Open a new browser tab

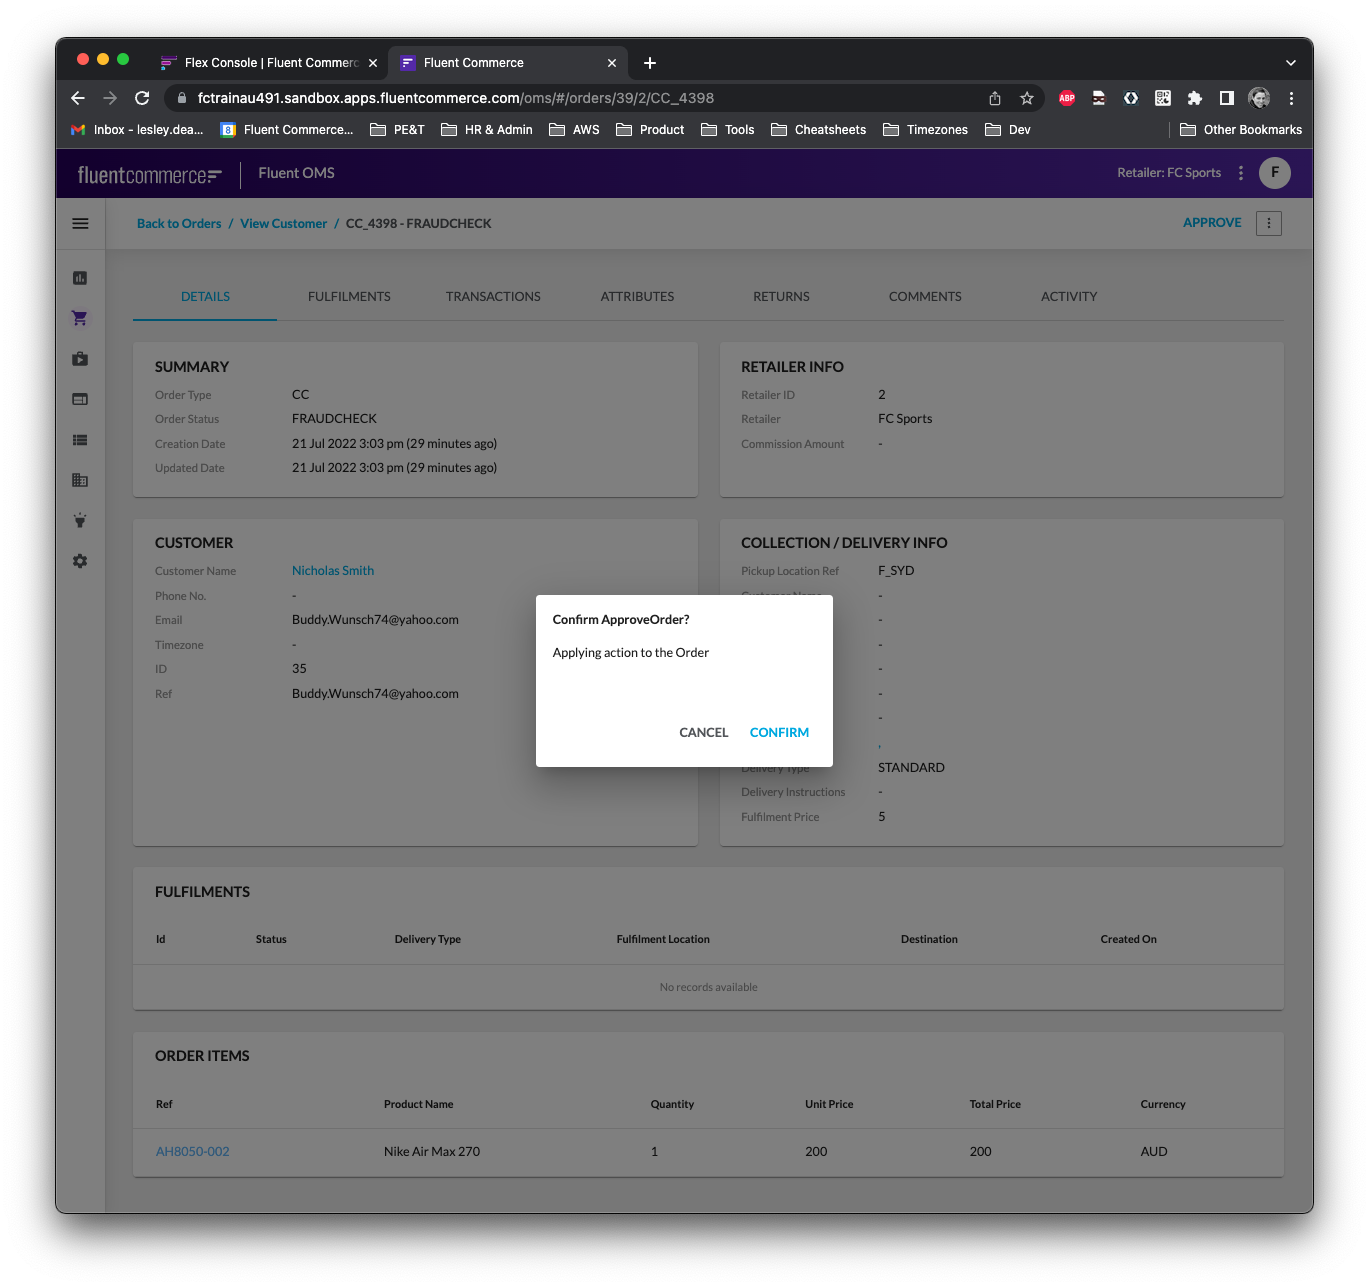650,63
